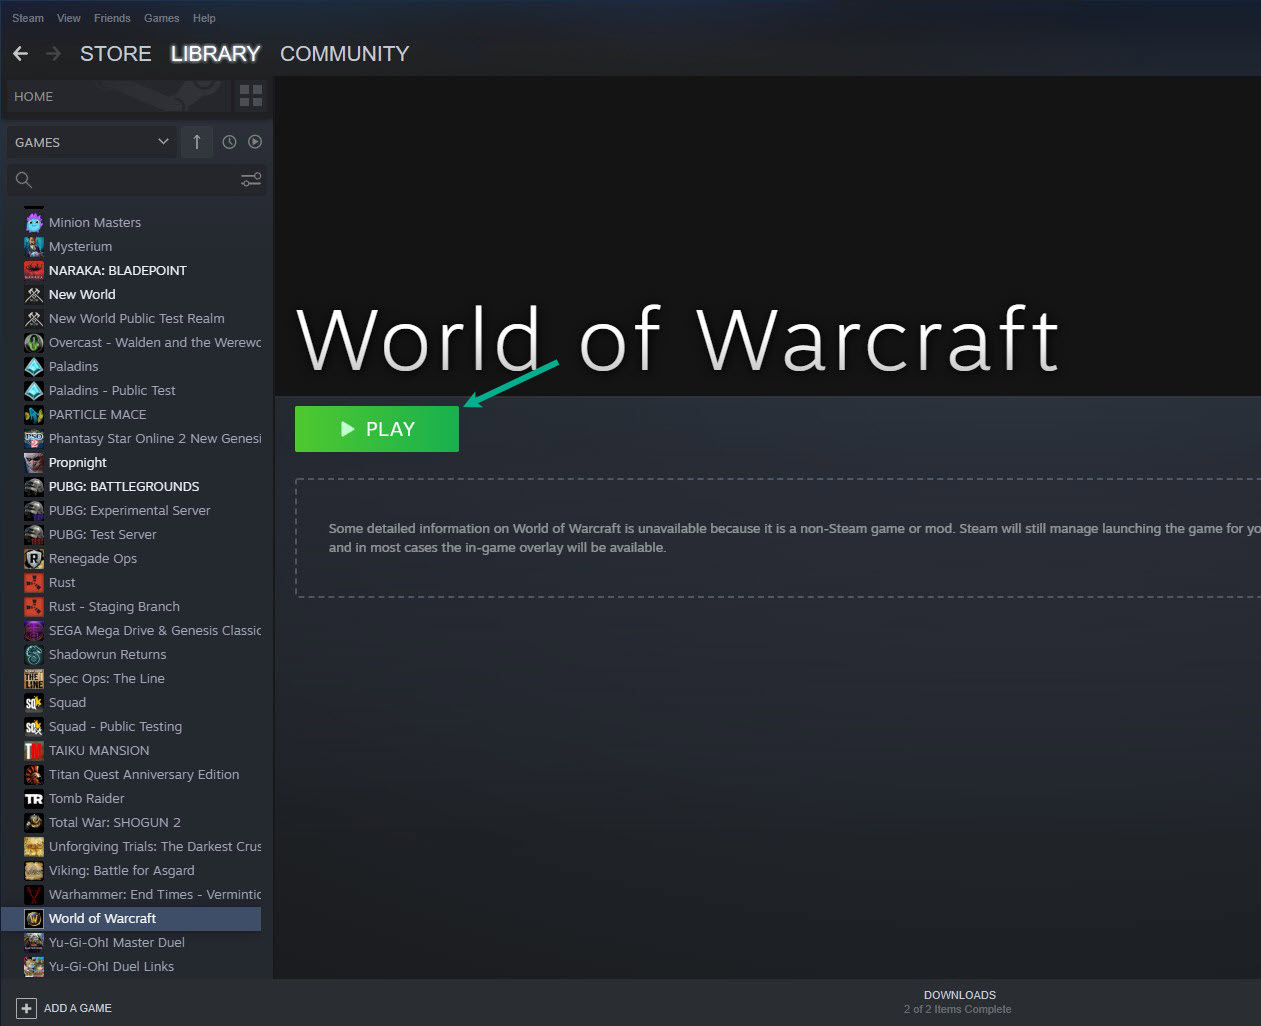Go to library HOME
The width and height of the screenshot is (1261, 1026).
tap(118, 96)
